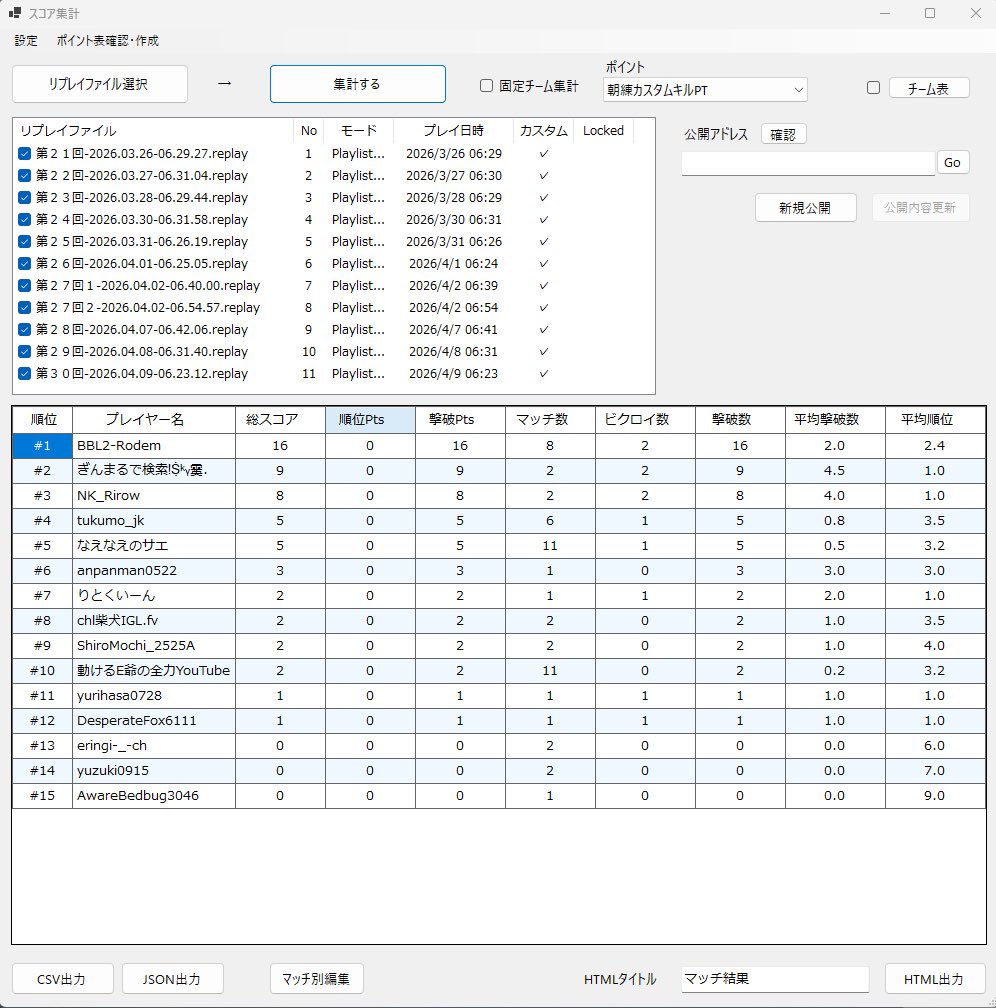Select player AwareBedbug3046 cell
Viewport: 996px width, 1008px height.
154,796
